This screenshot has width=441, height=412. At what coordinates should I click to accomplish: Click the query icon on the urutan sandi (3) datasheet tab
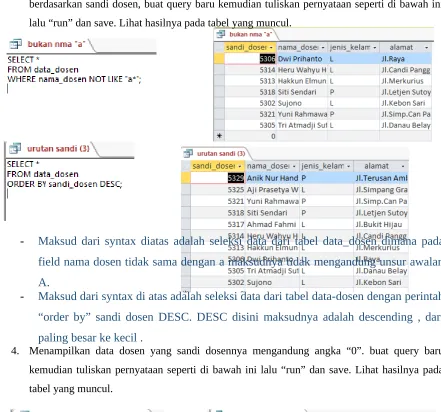(x=188, y=153)
